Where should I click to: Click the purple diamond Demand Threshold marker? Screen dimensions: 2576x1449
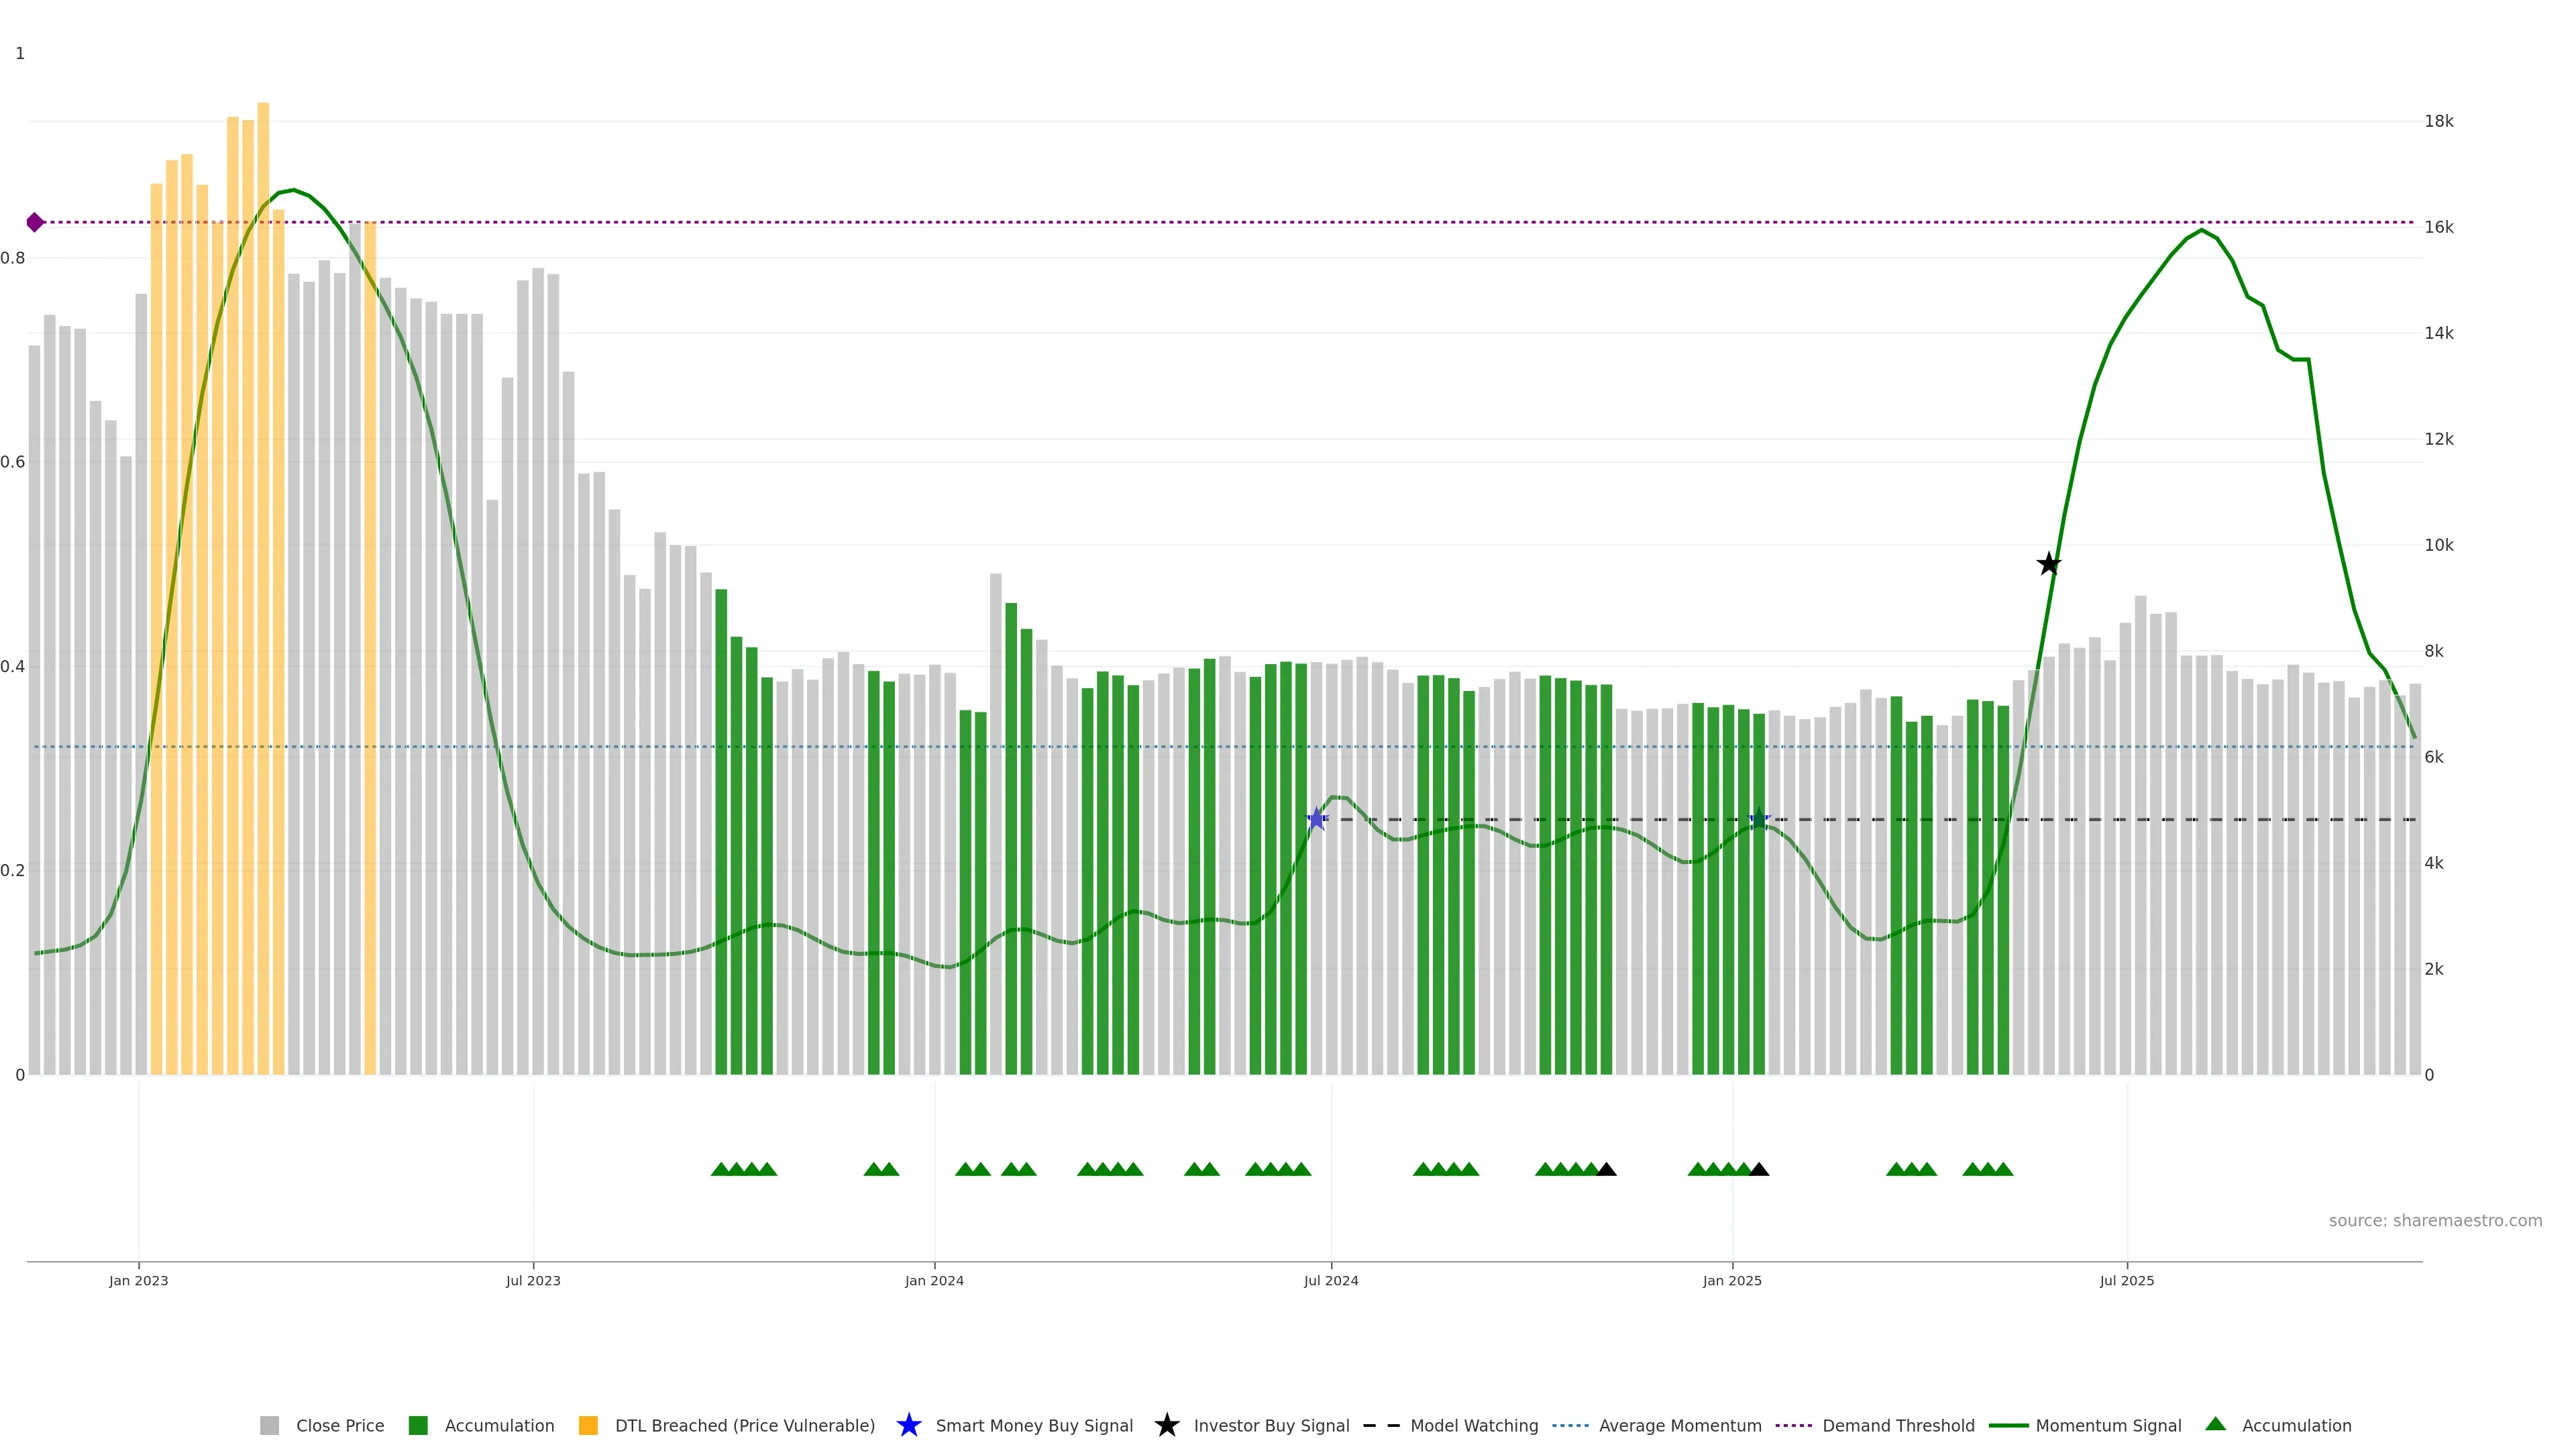35,222
